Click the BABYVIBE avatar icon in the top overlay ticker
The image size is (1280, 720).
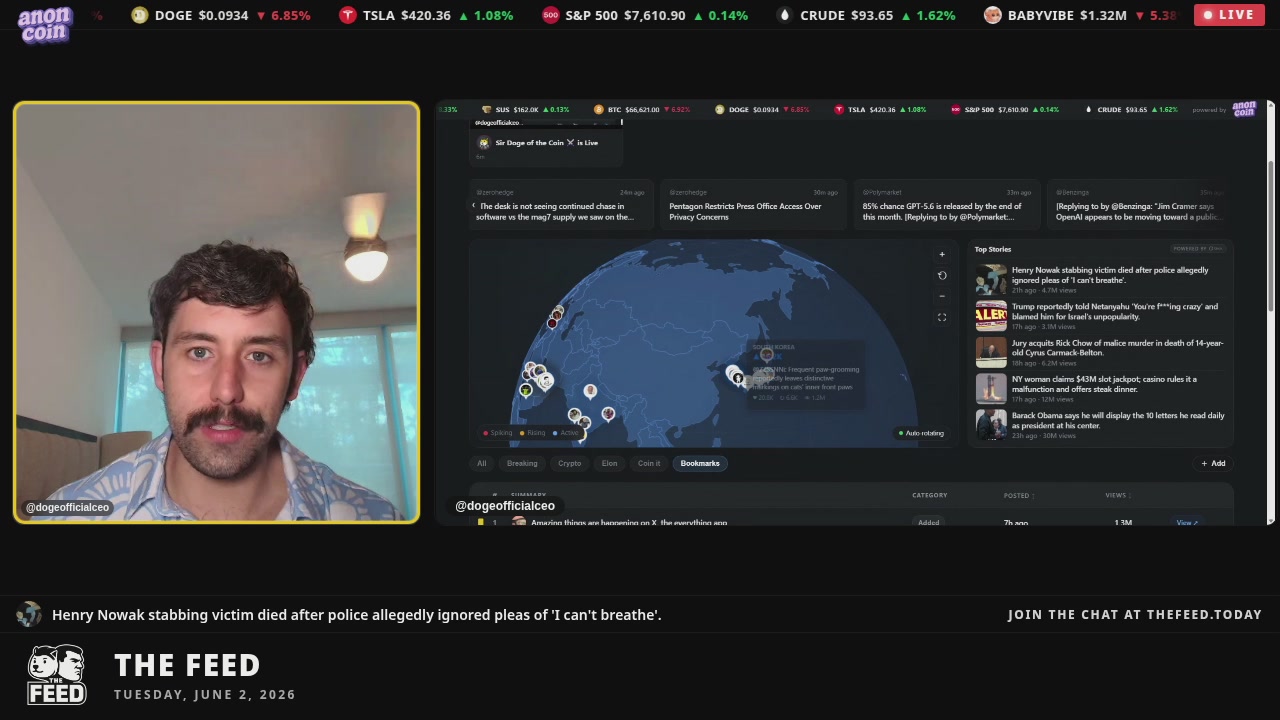click(x=992, y=15)
